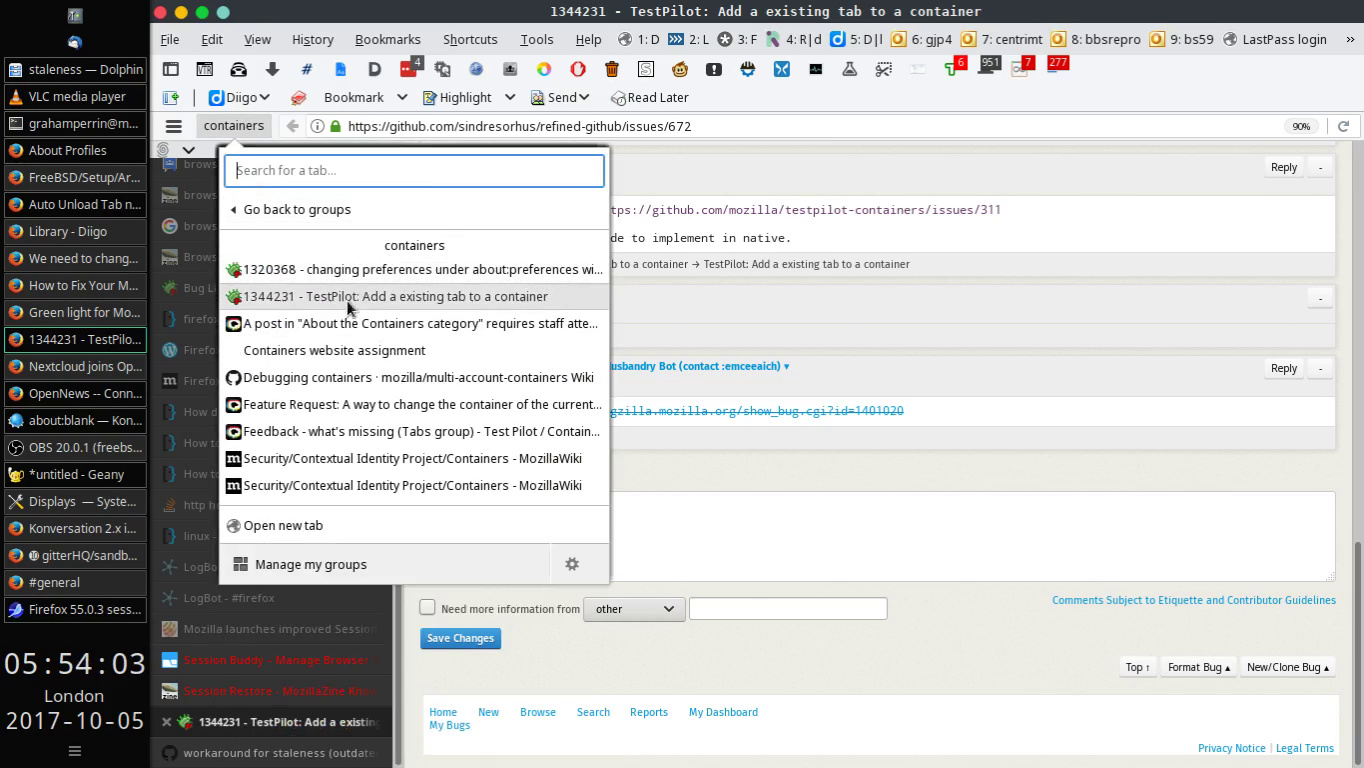Image resolution: width=1364 pixels, height=768 pixels.
Task: Open the Comments Subject to Etiquette link
Action: [x=1194, y=600]
